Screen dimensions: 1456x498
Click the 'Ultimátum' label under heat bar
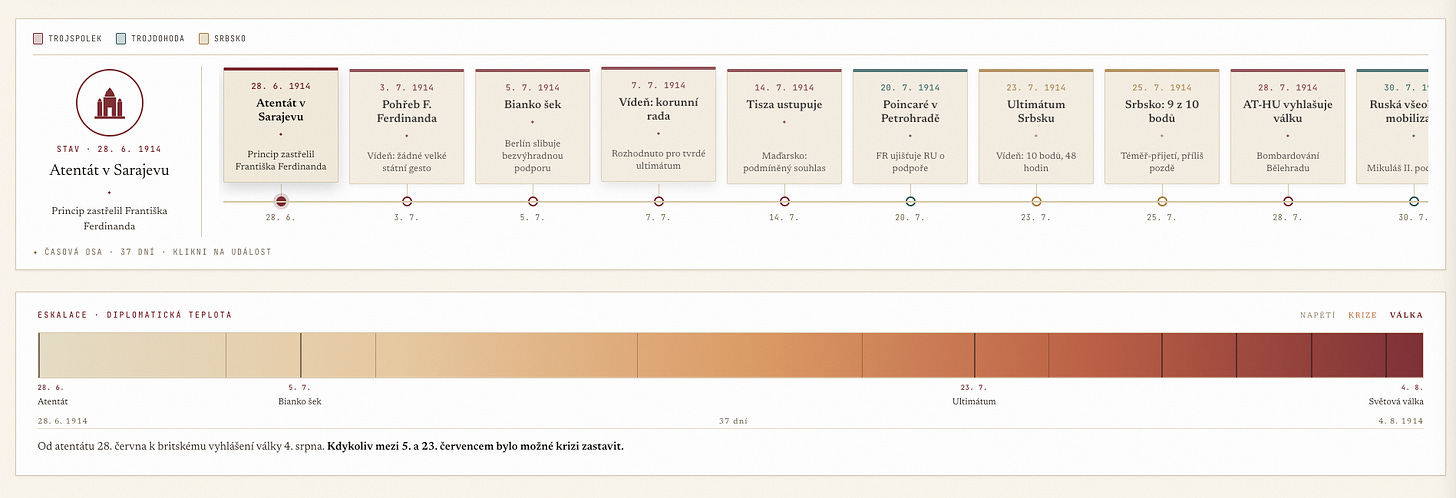(x=974, y=402)
